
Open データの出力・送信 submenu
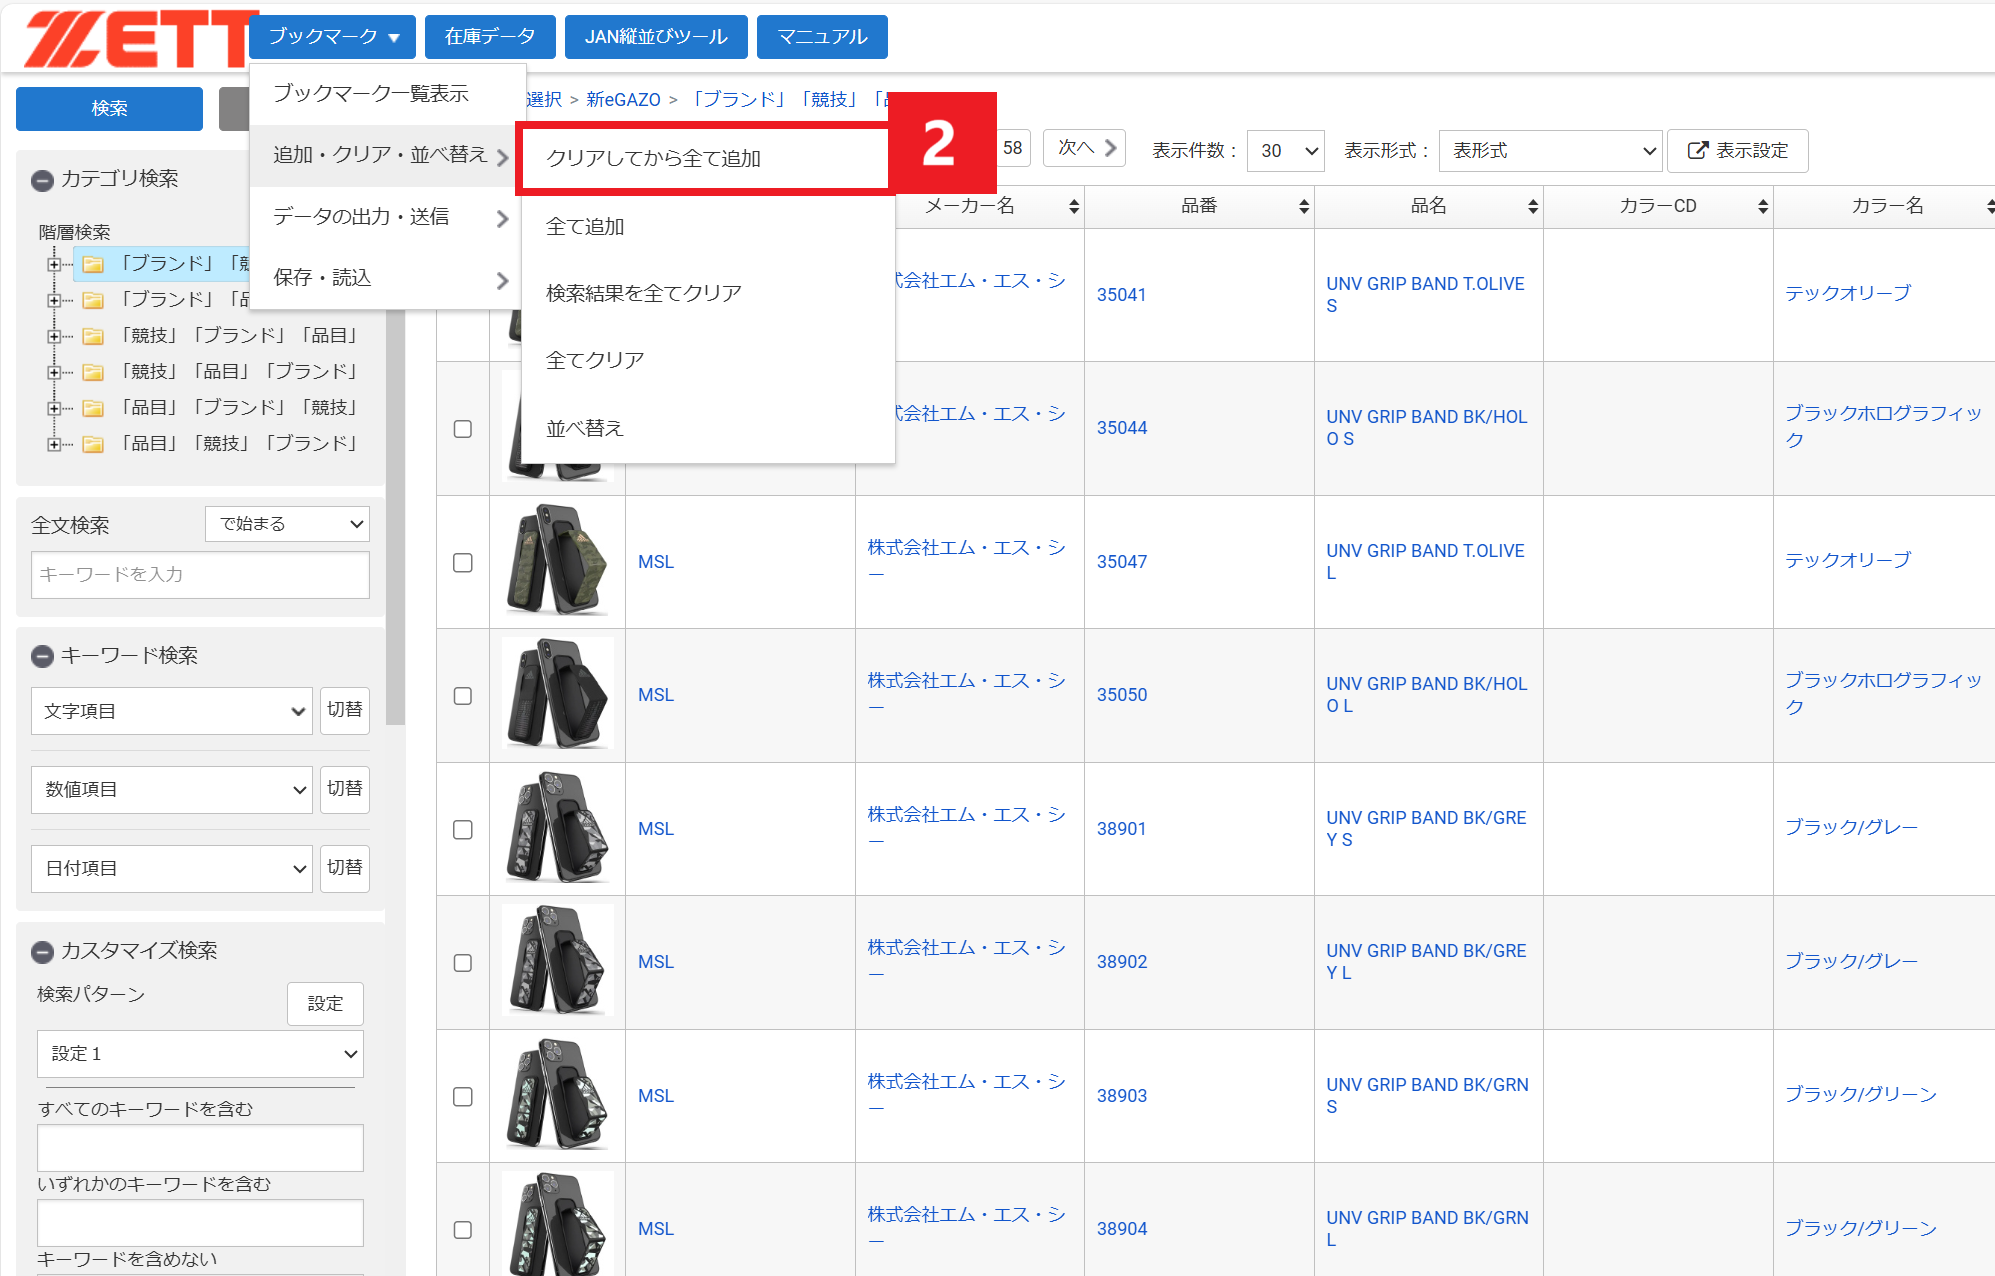click(x=388, y=217)
